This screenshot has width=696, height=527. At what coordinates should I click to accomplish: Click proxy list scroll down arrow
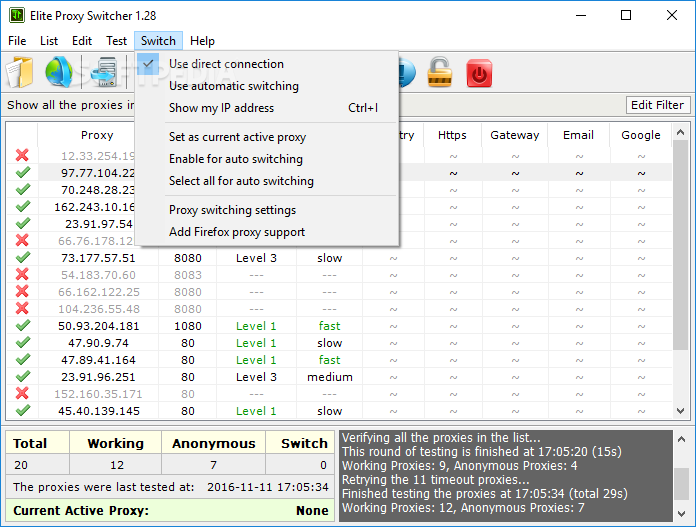click(x=680, y=411)
